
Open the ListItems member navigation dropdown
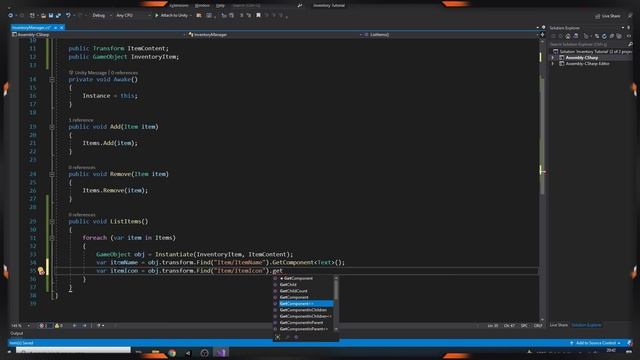click(x=451, y=35)
